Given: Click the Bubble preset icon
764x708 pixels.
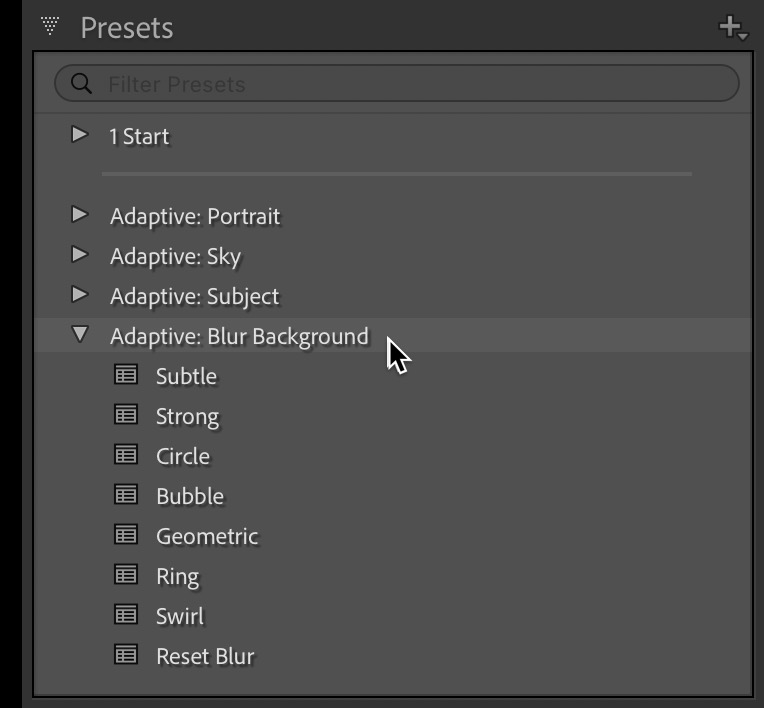Looking at the screenshot, I should tap(125, 495).
